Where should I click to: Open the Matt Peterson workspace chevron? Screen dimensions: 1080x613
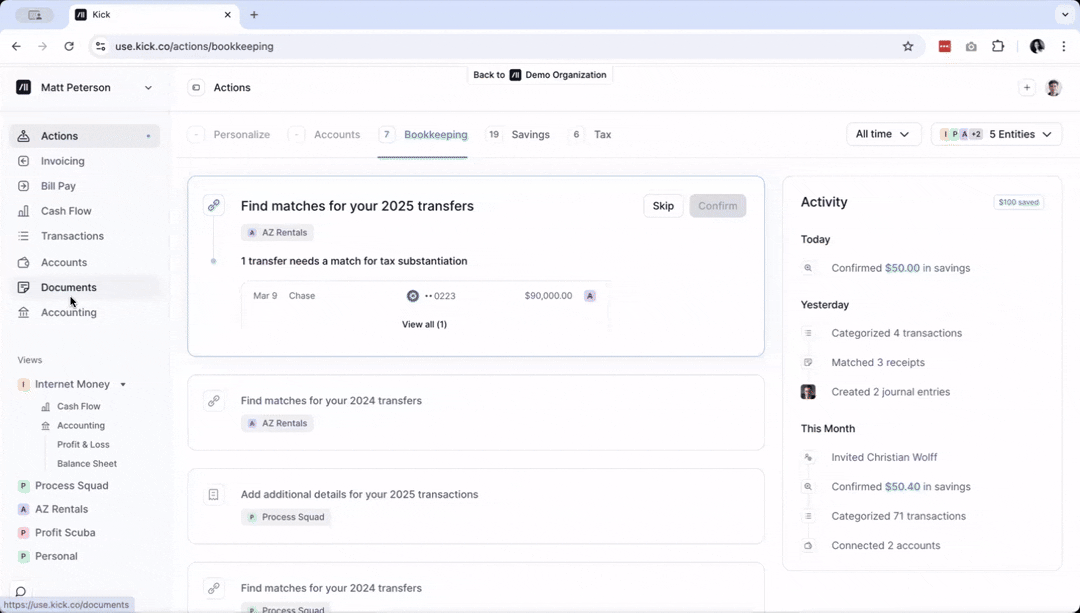click(148, 87)
